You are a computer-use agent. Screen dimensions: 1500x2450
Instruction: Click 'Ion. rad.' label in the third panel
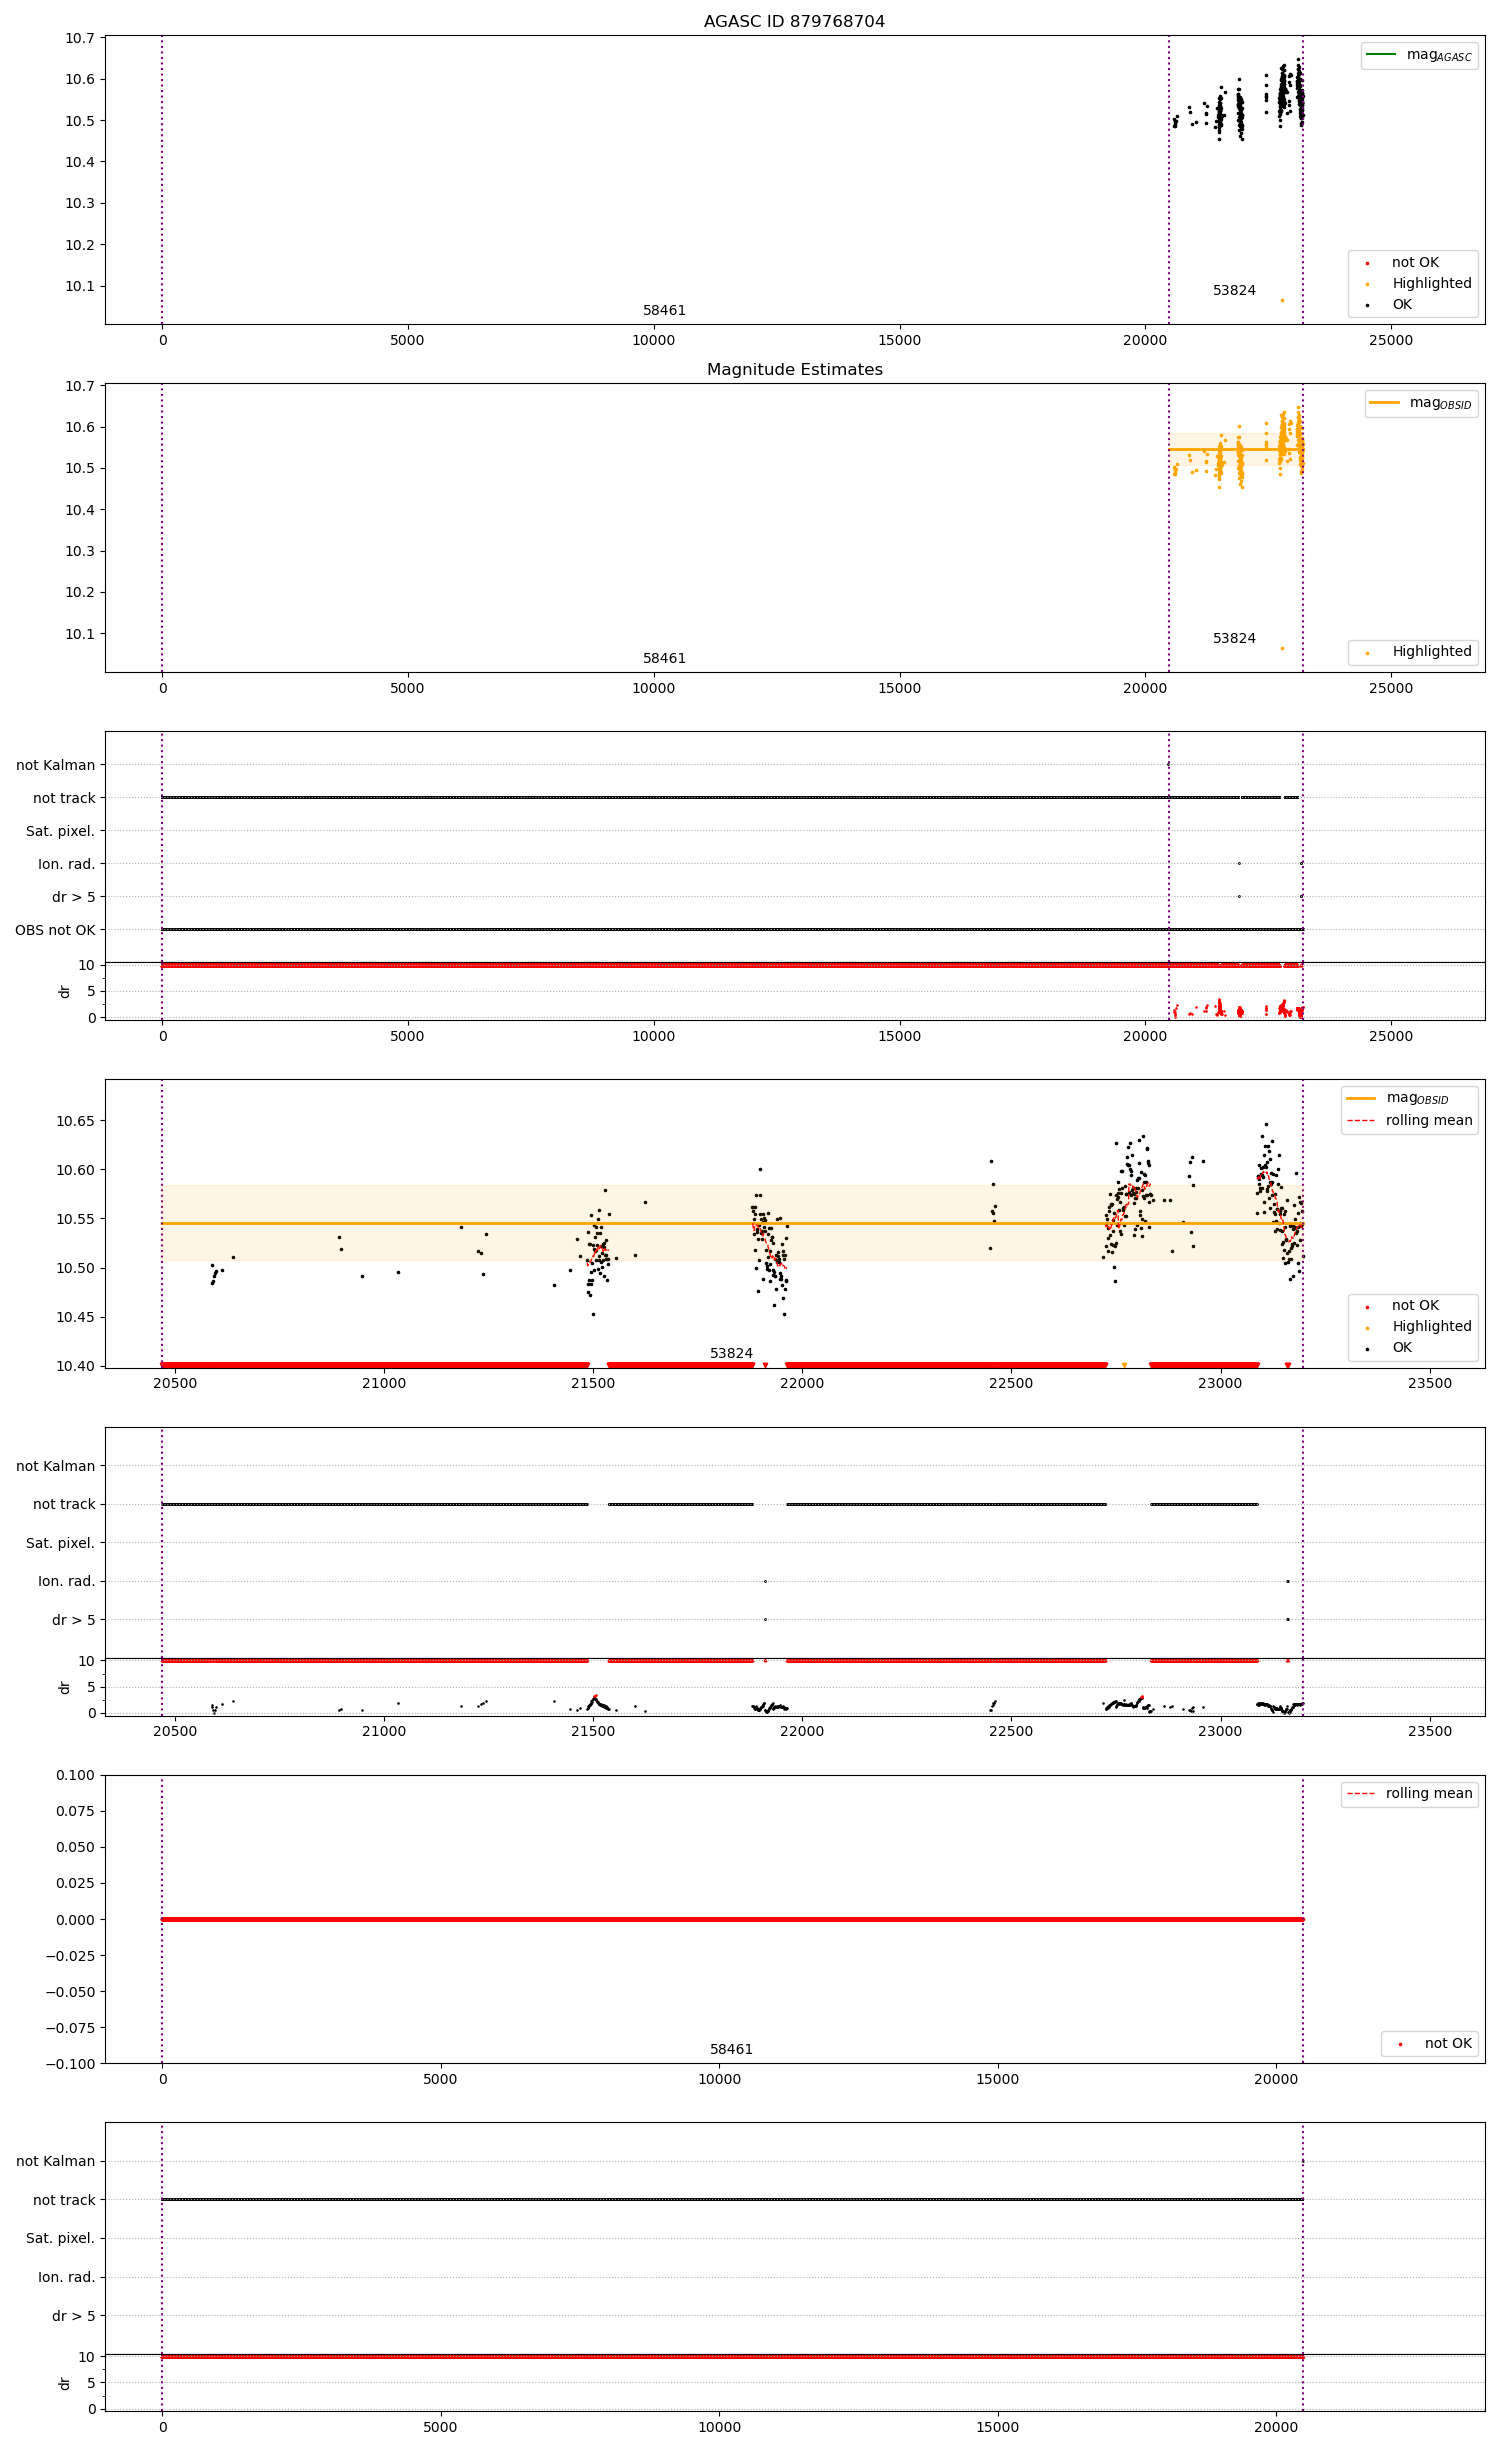[x=66, y=864]
